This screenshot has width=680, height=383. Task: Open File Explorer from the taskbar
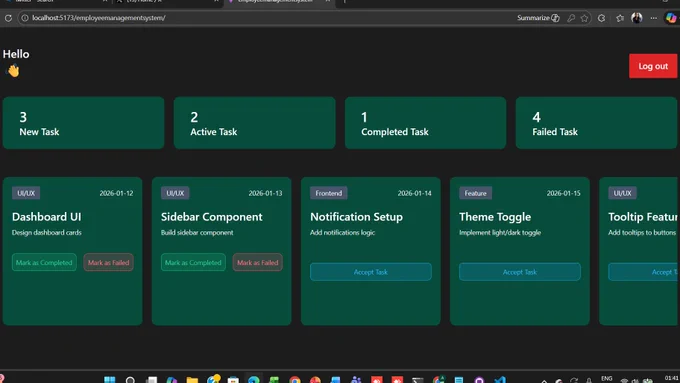pyautogui.click(x=192, y=380)
